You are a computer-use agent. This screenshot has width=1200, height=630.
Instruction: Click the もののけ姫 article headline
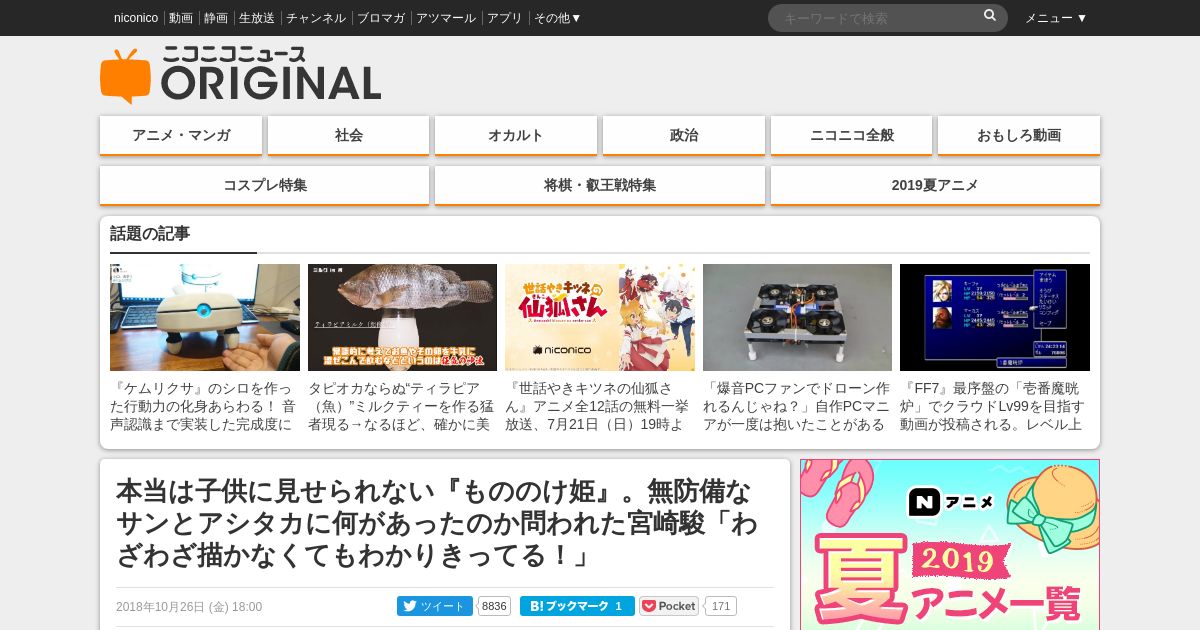437,523
